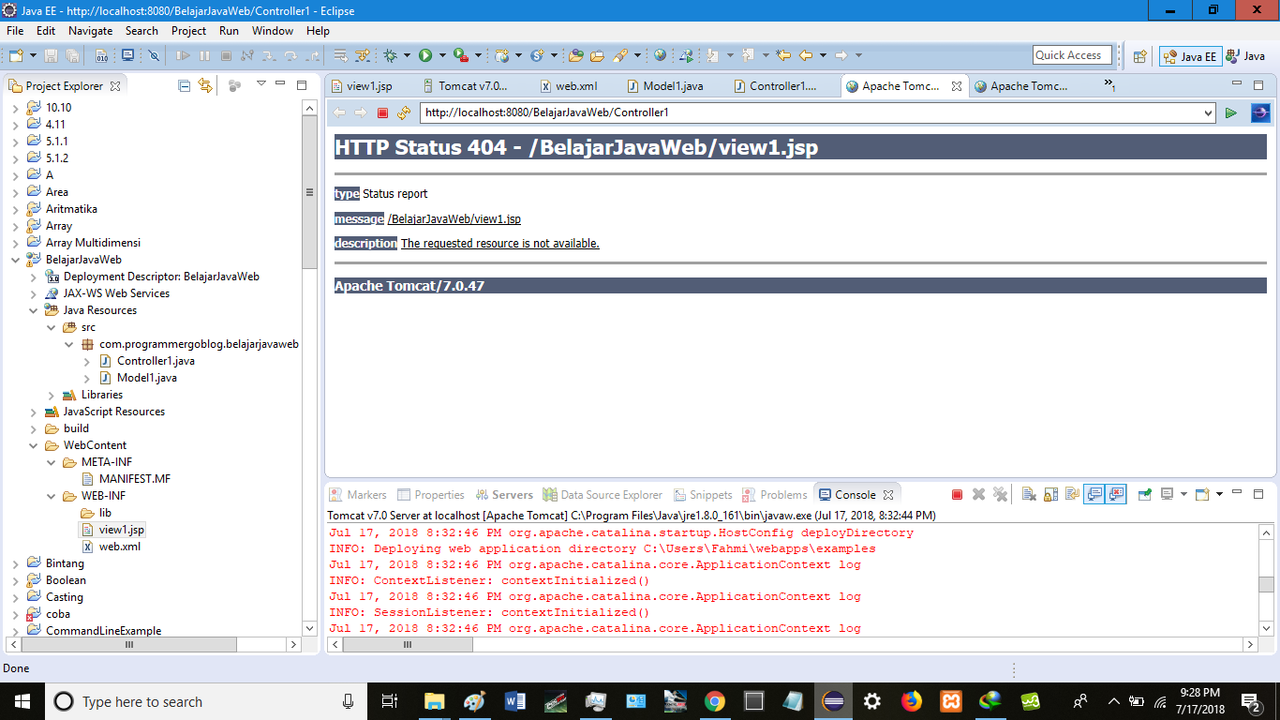Refresh the internal browser page
Viewport: 1280px width, 720px height.
pyautogui.click(x=404, y=113)
